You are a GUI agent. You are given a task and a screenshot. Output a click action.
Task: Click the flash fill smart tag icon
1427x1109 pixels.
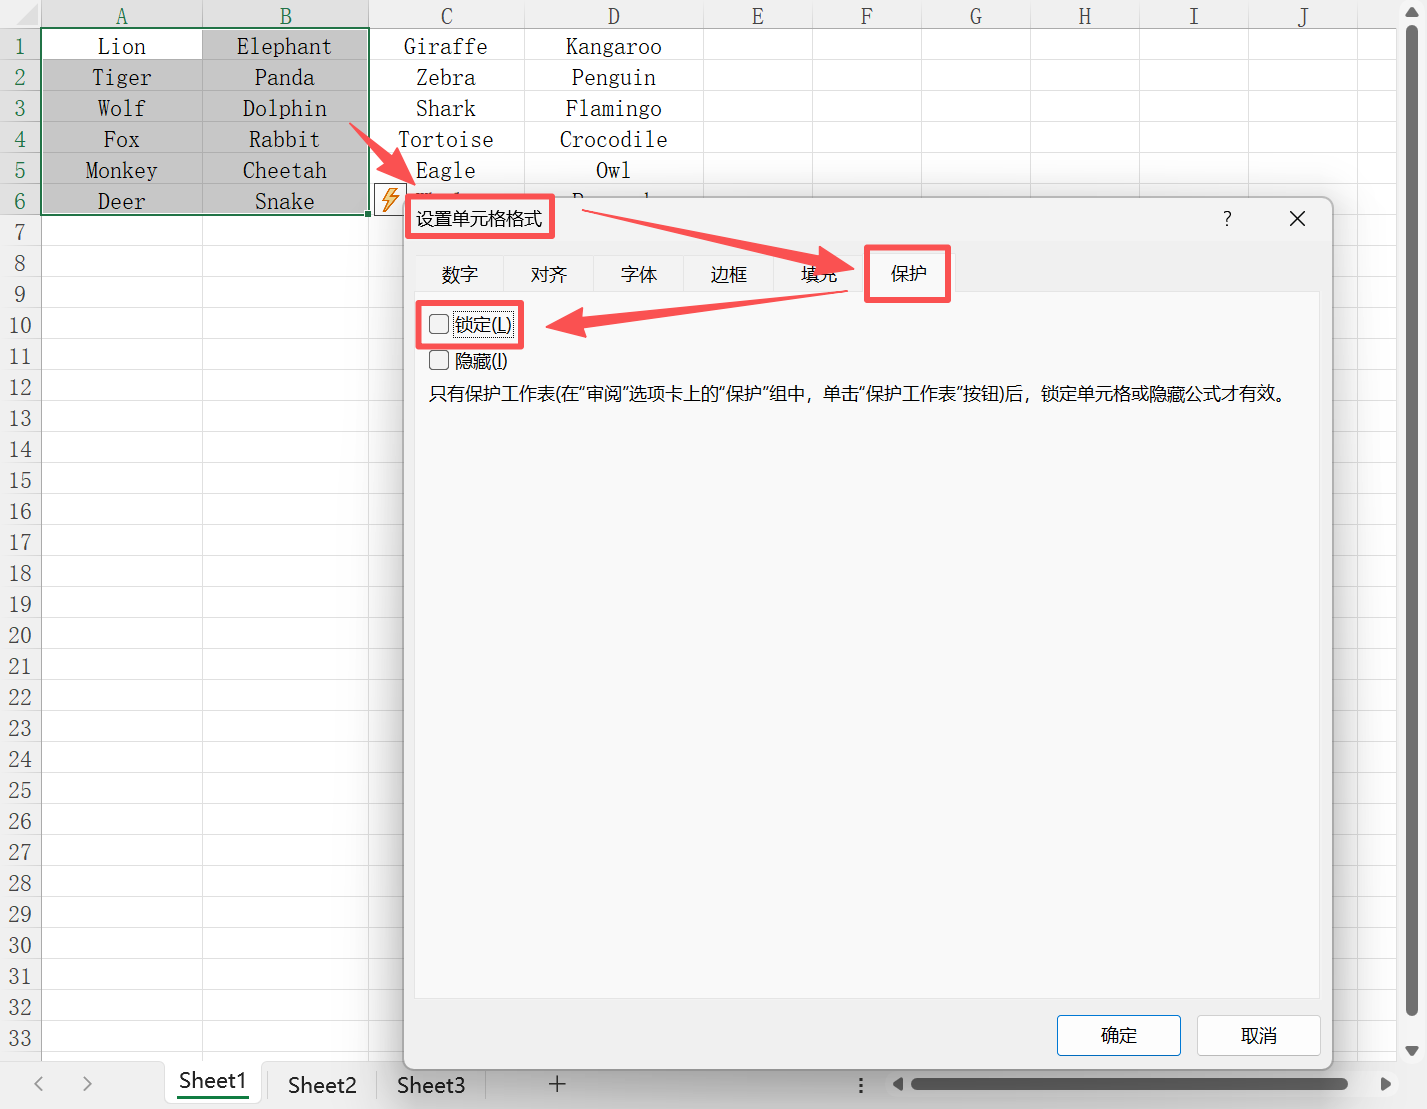click(389, 200)
